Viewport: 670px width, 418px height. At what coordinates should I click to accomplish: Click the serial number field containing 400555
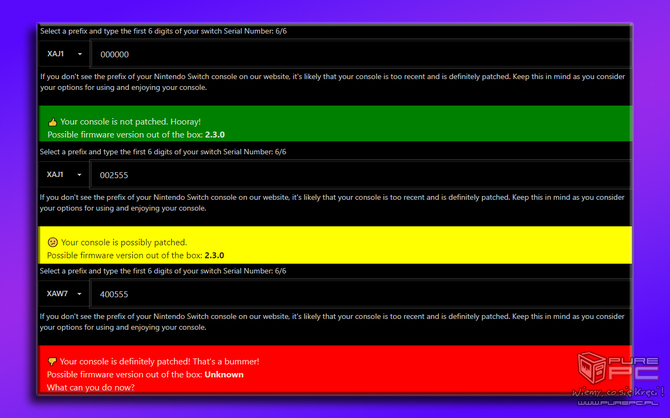[361, 294]
